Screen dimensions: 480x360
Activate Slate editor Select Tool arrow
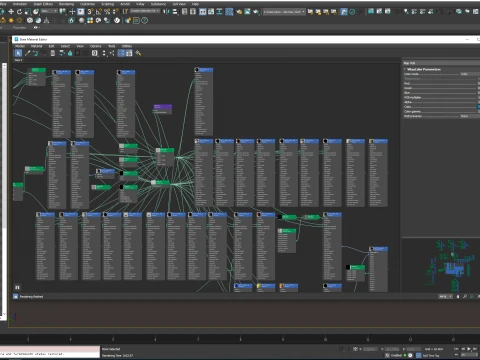(x=18, y=53)
